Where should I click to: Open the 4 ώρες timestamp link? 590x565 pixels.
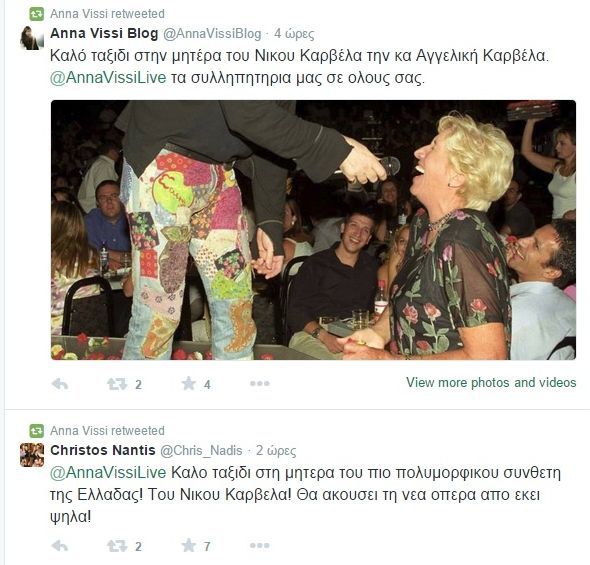click(x=294, y=34)
